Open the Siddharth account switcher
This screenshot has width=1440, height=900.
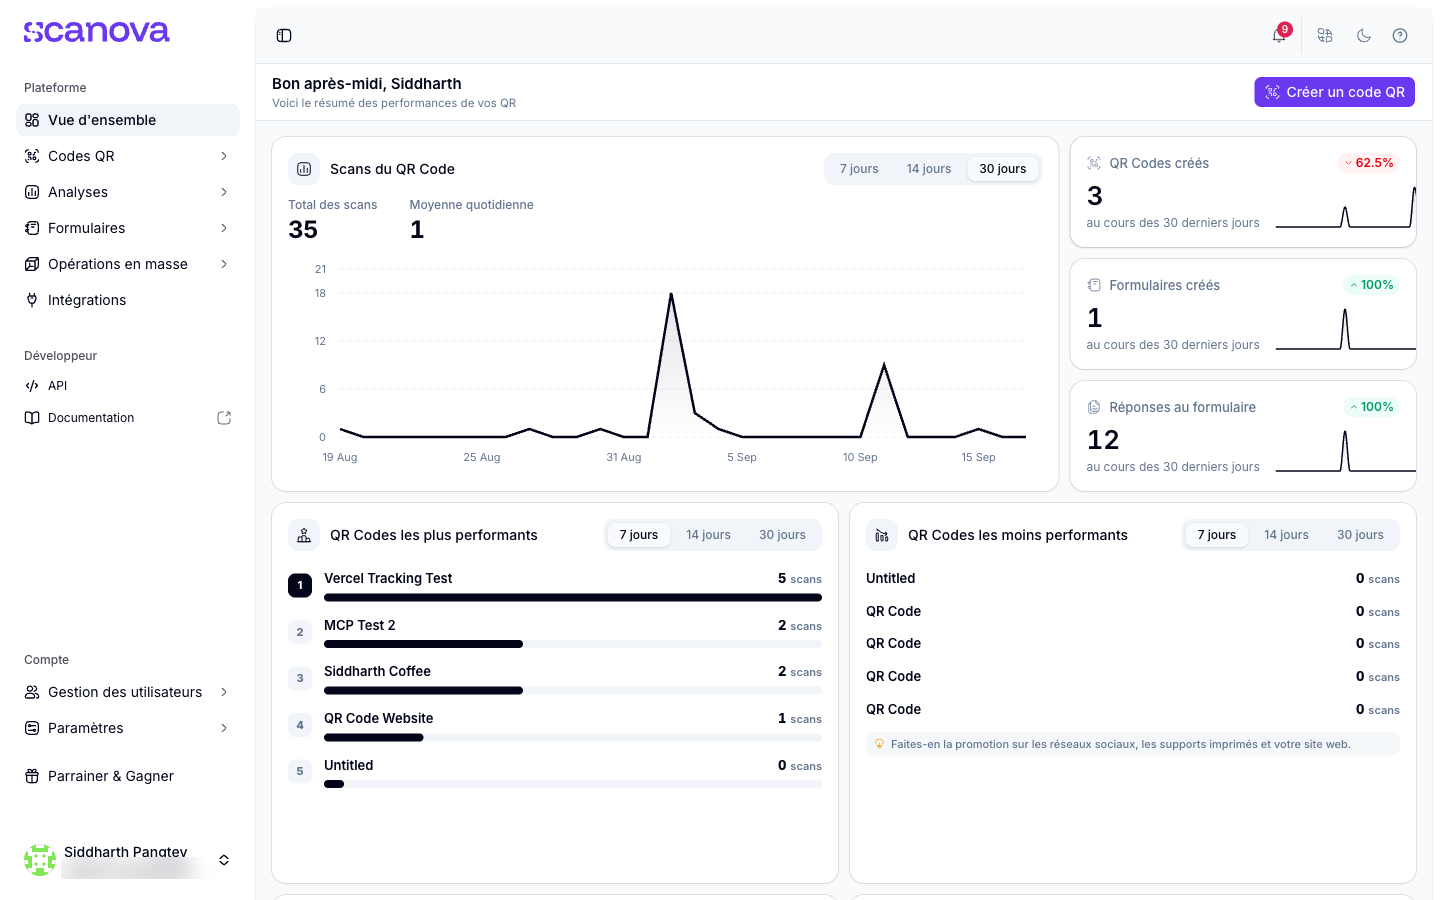tap(128, 860)
